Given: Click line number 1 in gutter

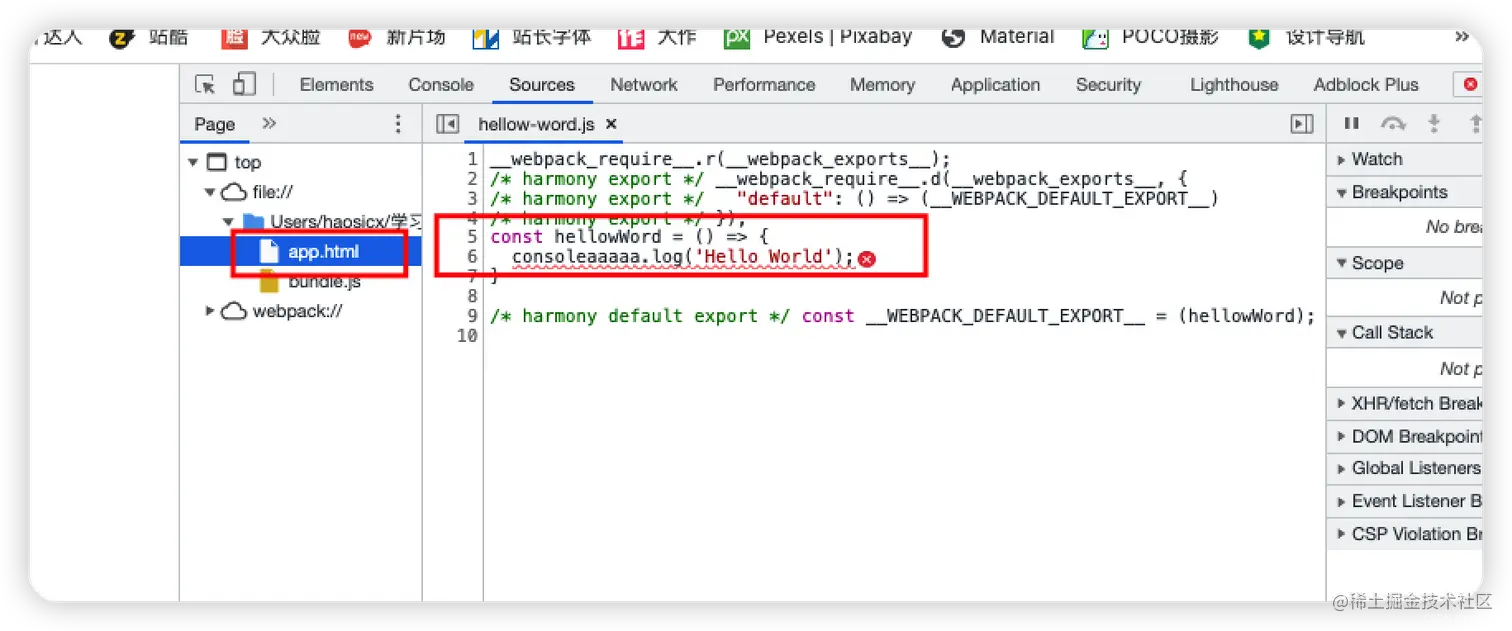Looking at the screenshot, I should 472,159.
